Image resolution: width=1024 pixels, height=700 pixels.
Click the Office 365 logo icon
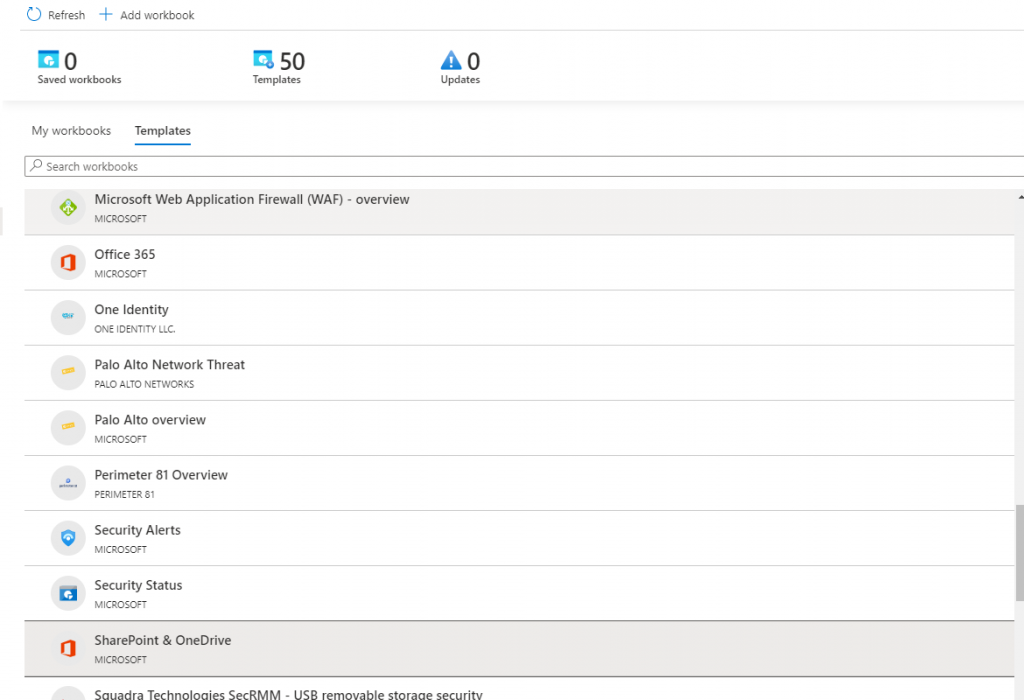(68, 262)
